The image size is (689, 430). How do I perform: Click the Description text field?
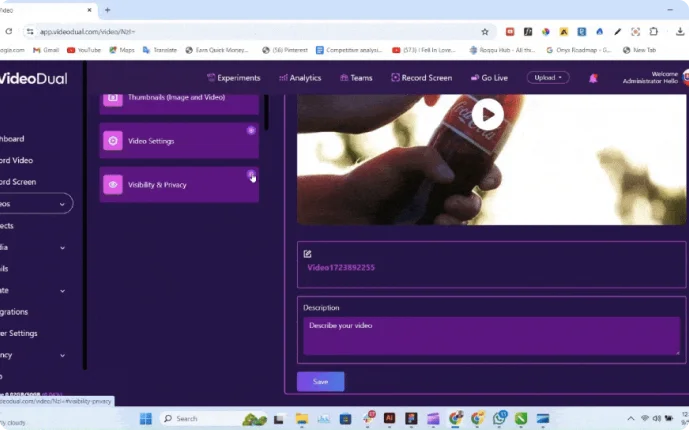491,336
